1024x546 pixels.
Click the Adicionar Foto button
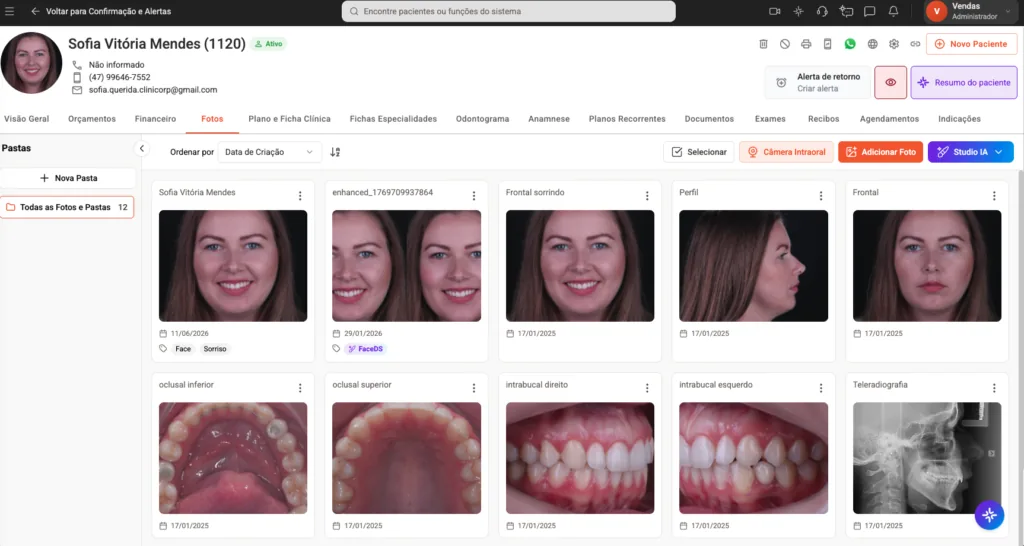pos(880,152)
